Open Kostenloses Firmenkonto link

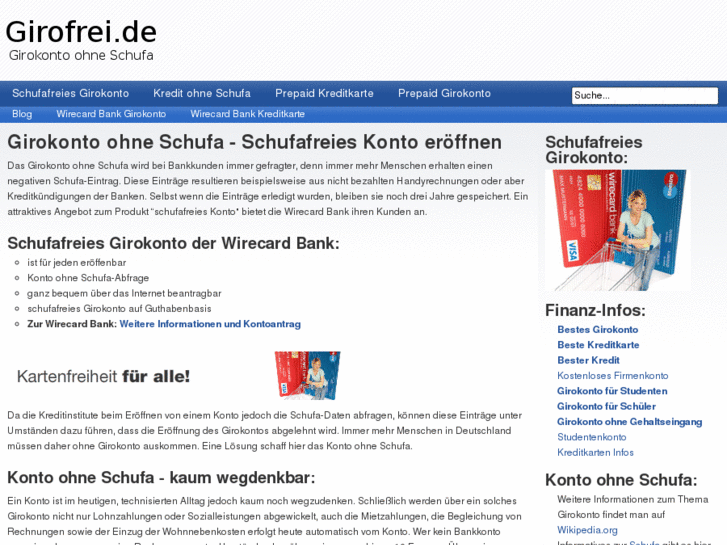point(612,375)
